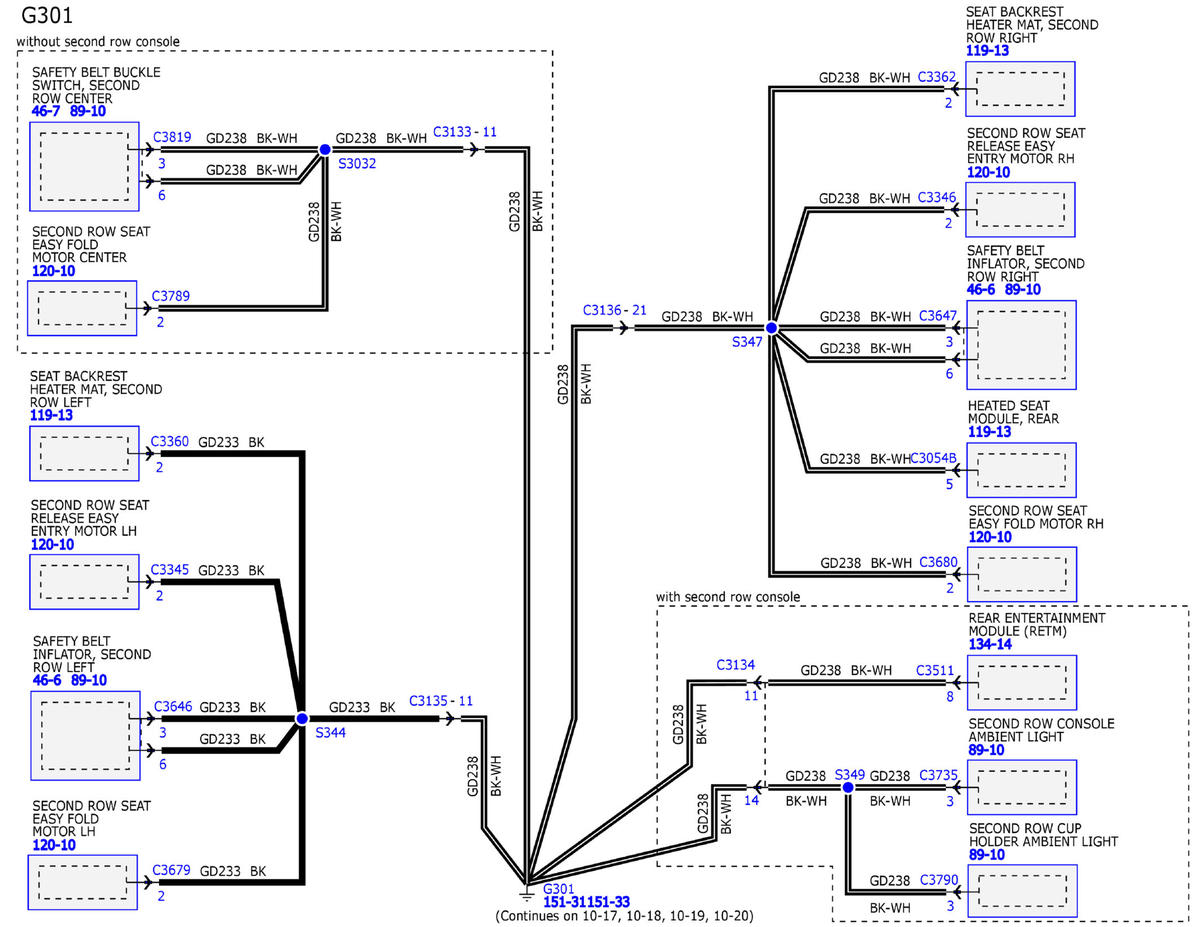This screenshot has height=927, width=1200.
Task: Follow 46-6 under Safety Belt Inflator Right
Action: pyautogui.click(x=983, y=290)
